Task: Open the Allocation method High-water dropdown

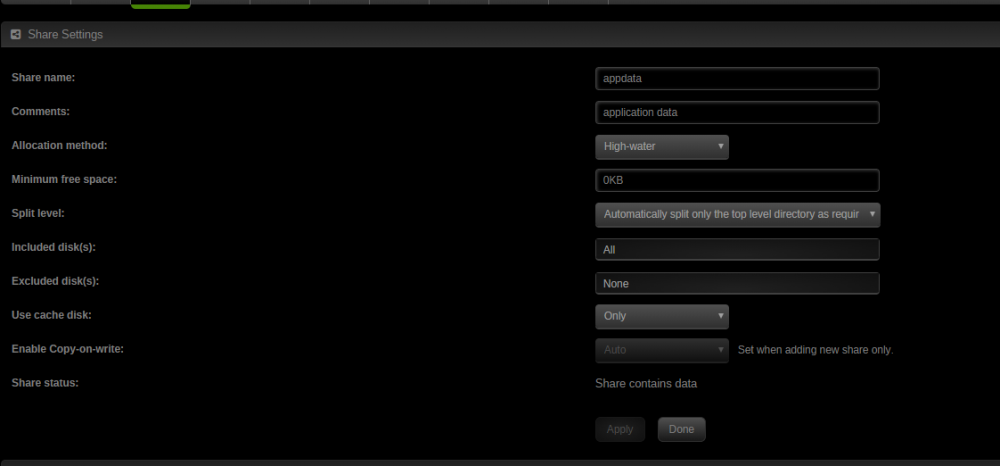Action: tap(661, 147)
